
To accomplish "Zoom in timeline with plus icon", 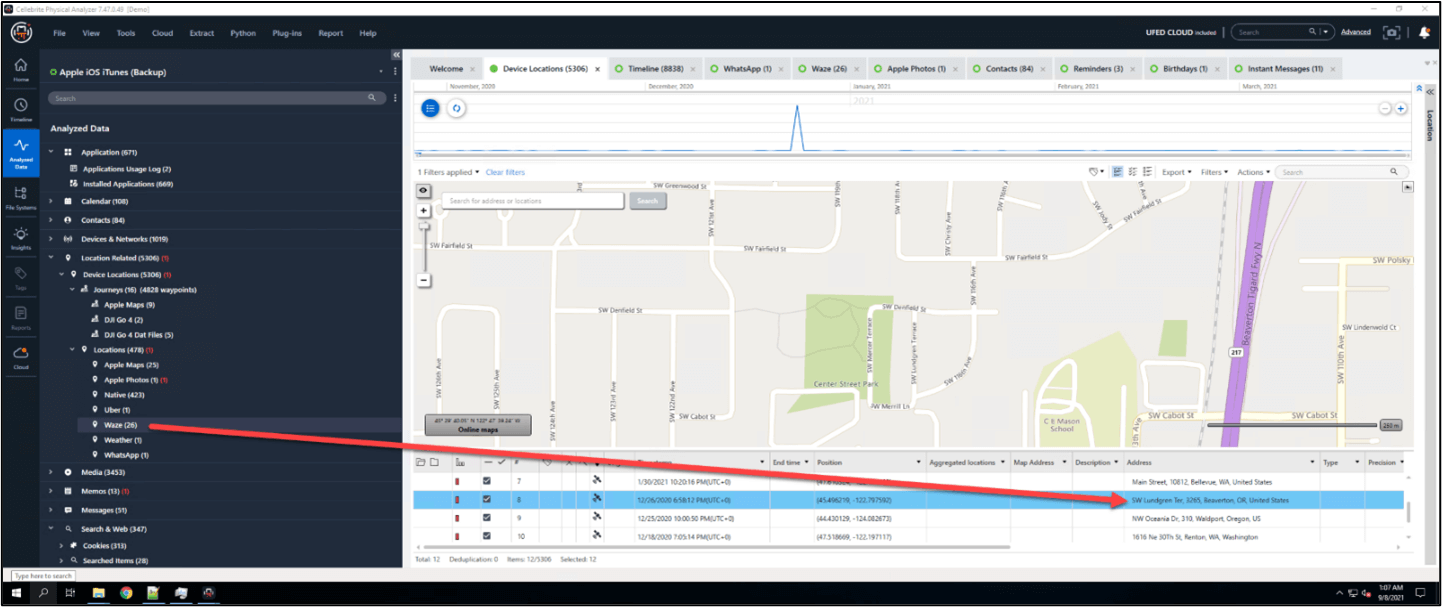I will point(1401,108).
